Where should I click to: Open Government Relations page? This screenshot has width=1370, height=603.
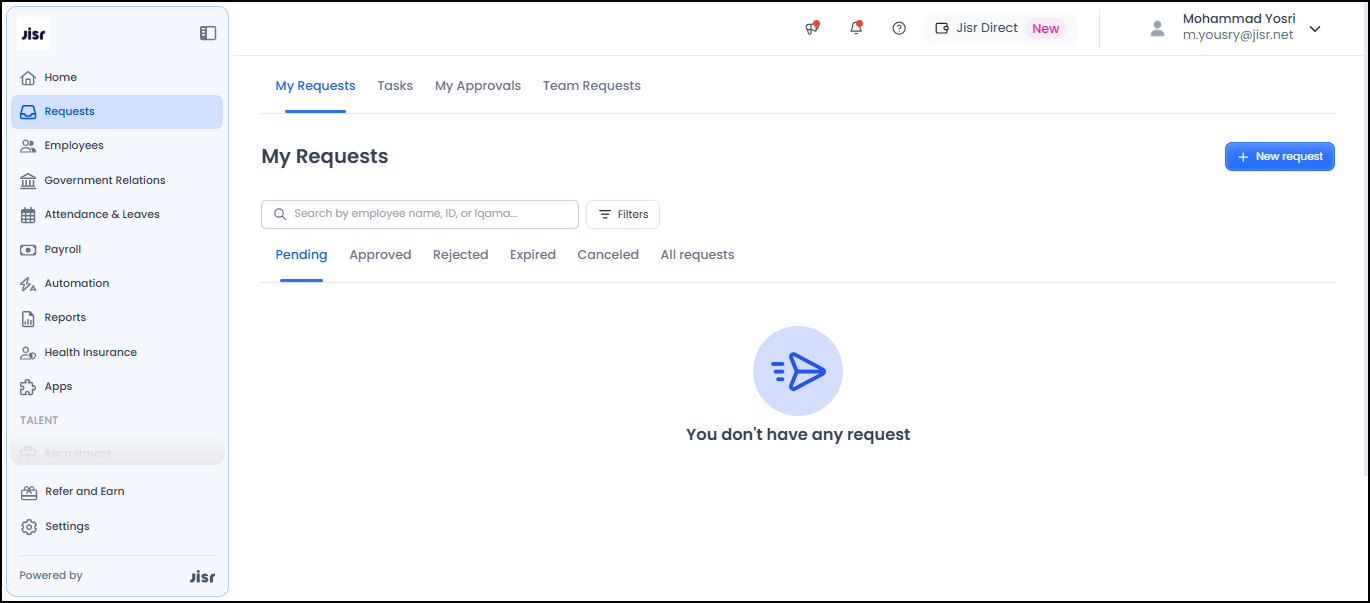point(104,180)
